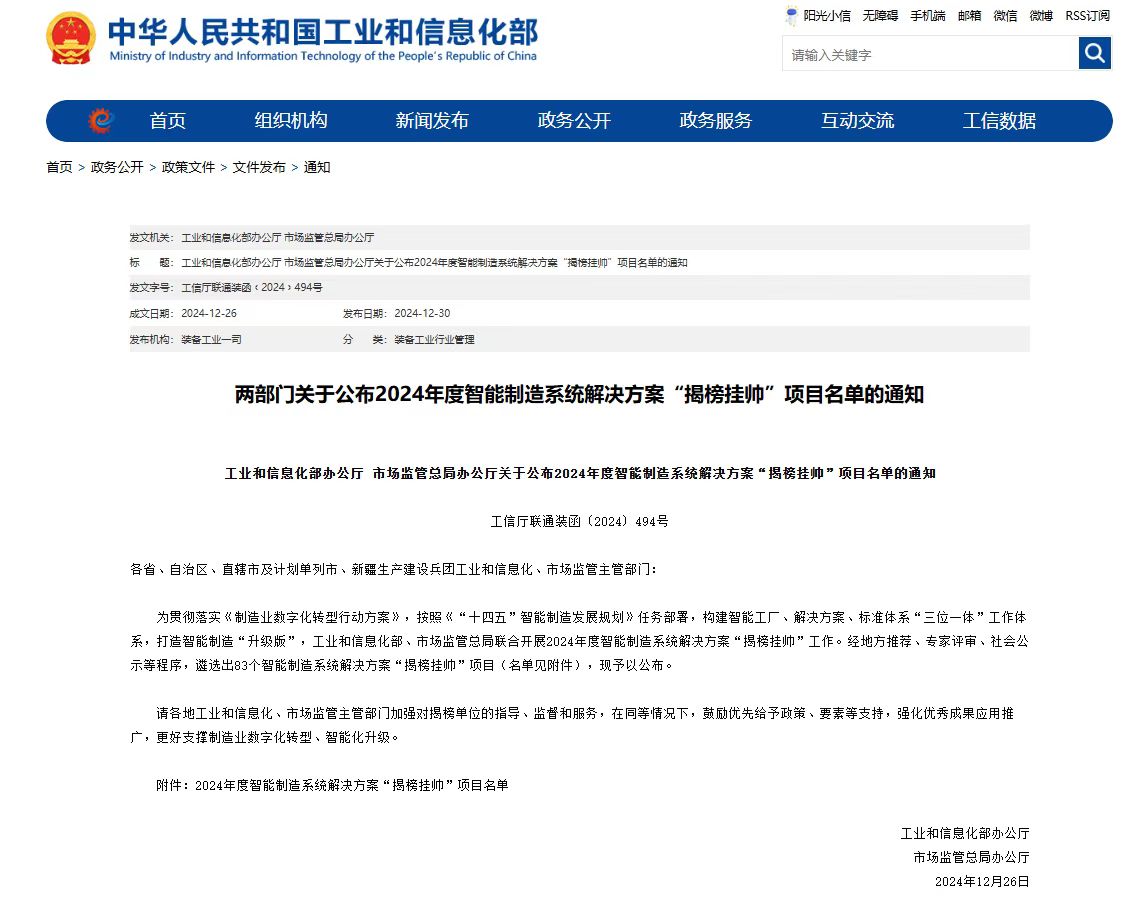Click the RSS订阅 link

1087,16
